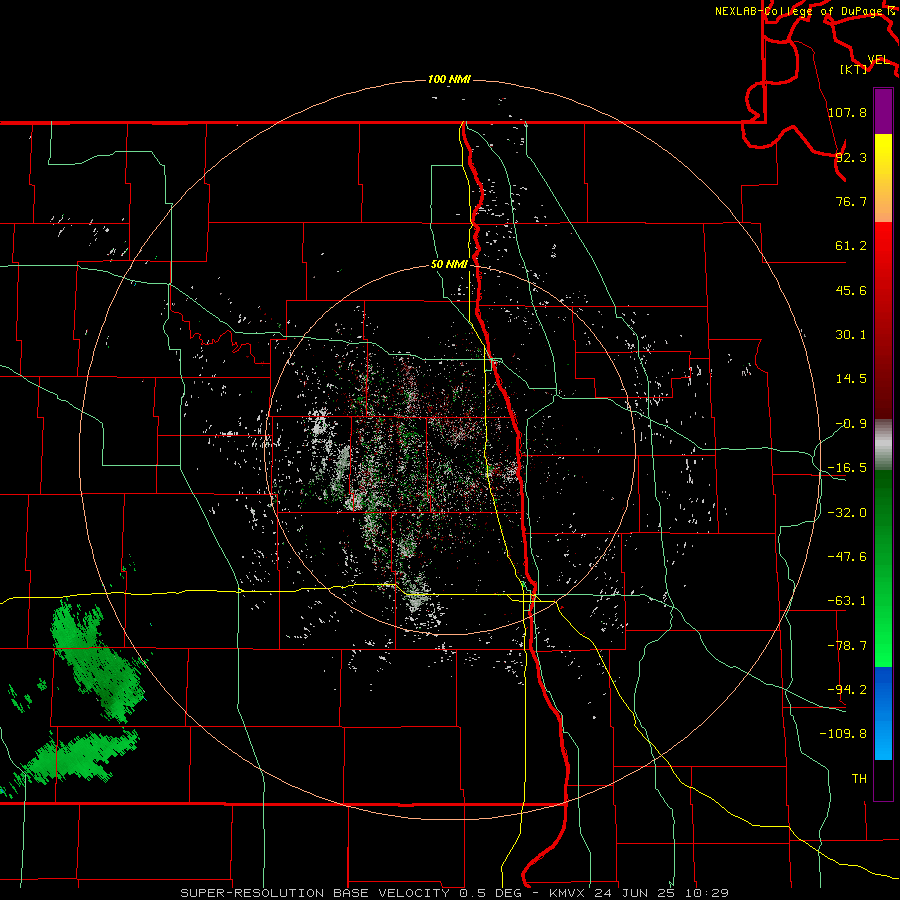The width and height of the screenshot is (900, 900).
Task: Click the -109.8 velocity scale value
Action: pos(843,734)
